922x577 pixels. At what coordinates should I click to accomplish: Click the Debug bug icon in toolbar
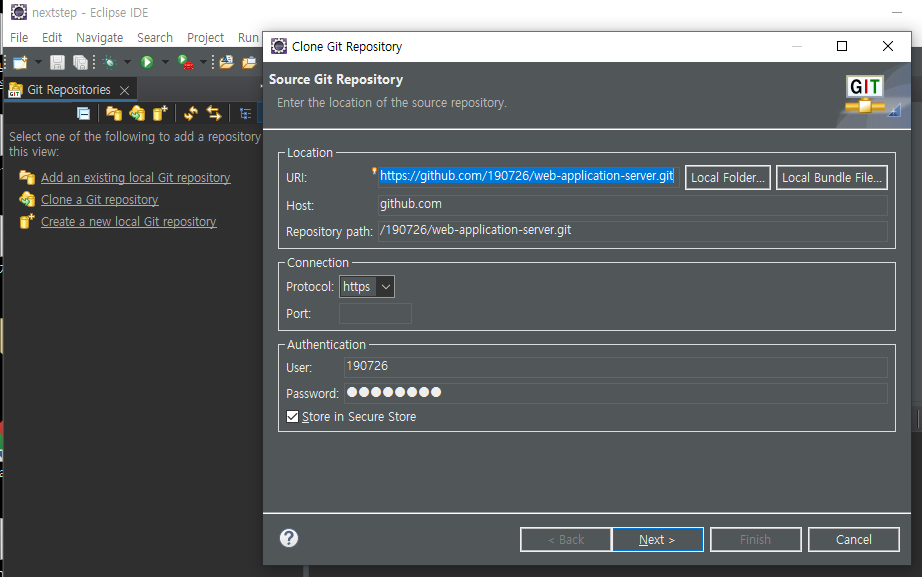click(109, 62)
